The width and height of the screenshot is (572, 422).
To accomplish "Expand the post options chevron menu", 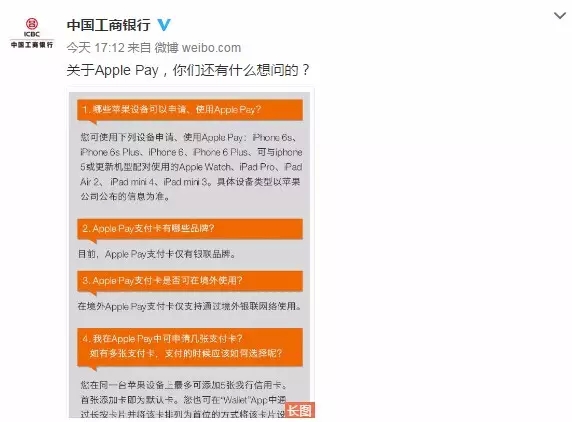I will pyautogui.click(x=560, y=15).
